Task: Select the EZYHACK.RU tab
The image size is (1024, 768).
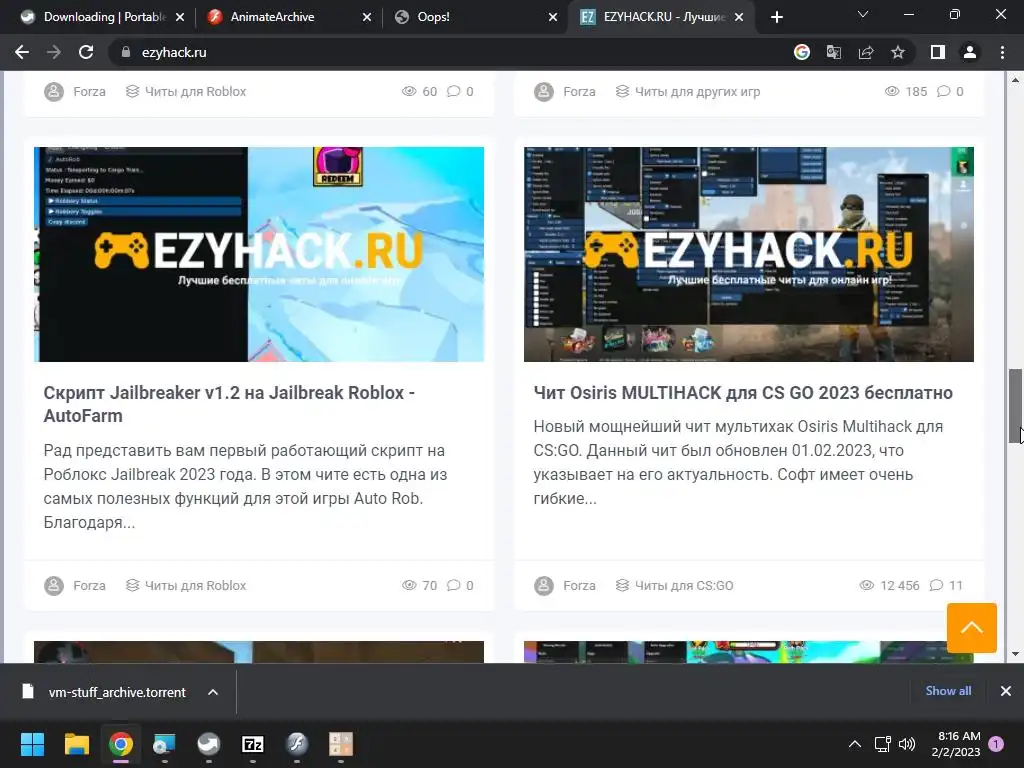Action: coord(664,17)
